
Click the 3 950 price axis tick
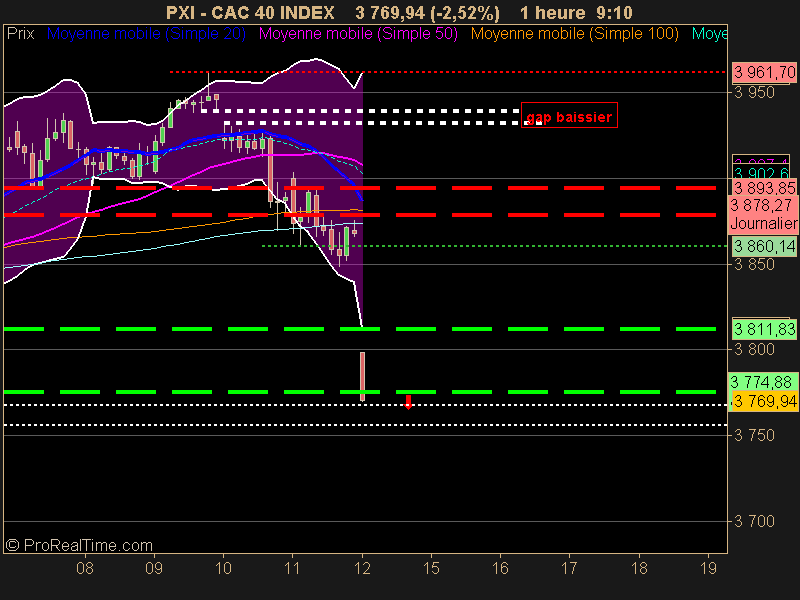coord(754,93)
